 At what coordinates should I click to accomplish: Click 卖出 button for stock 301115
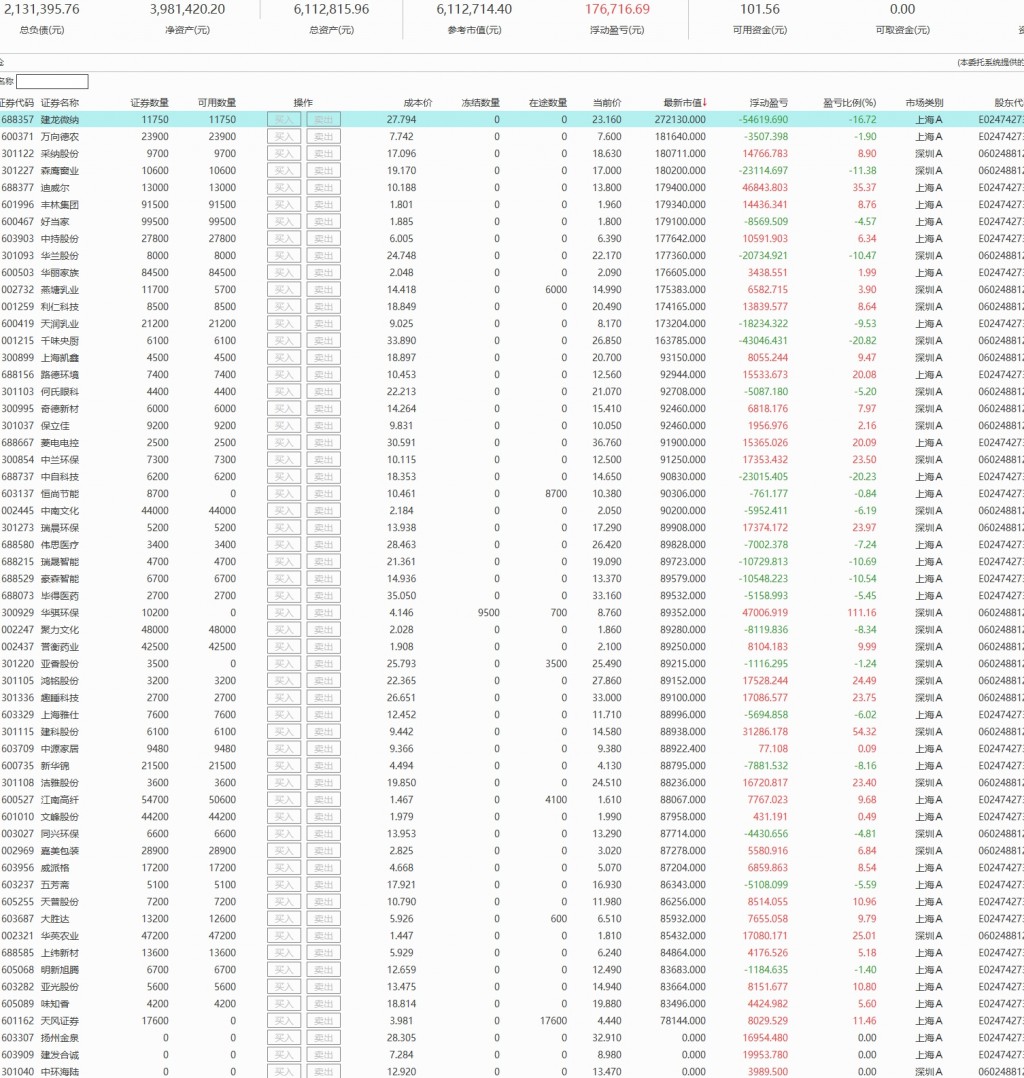pos(323,732)
